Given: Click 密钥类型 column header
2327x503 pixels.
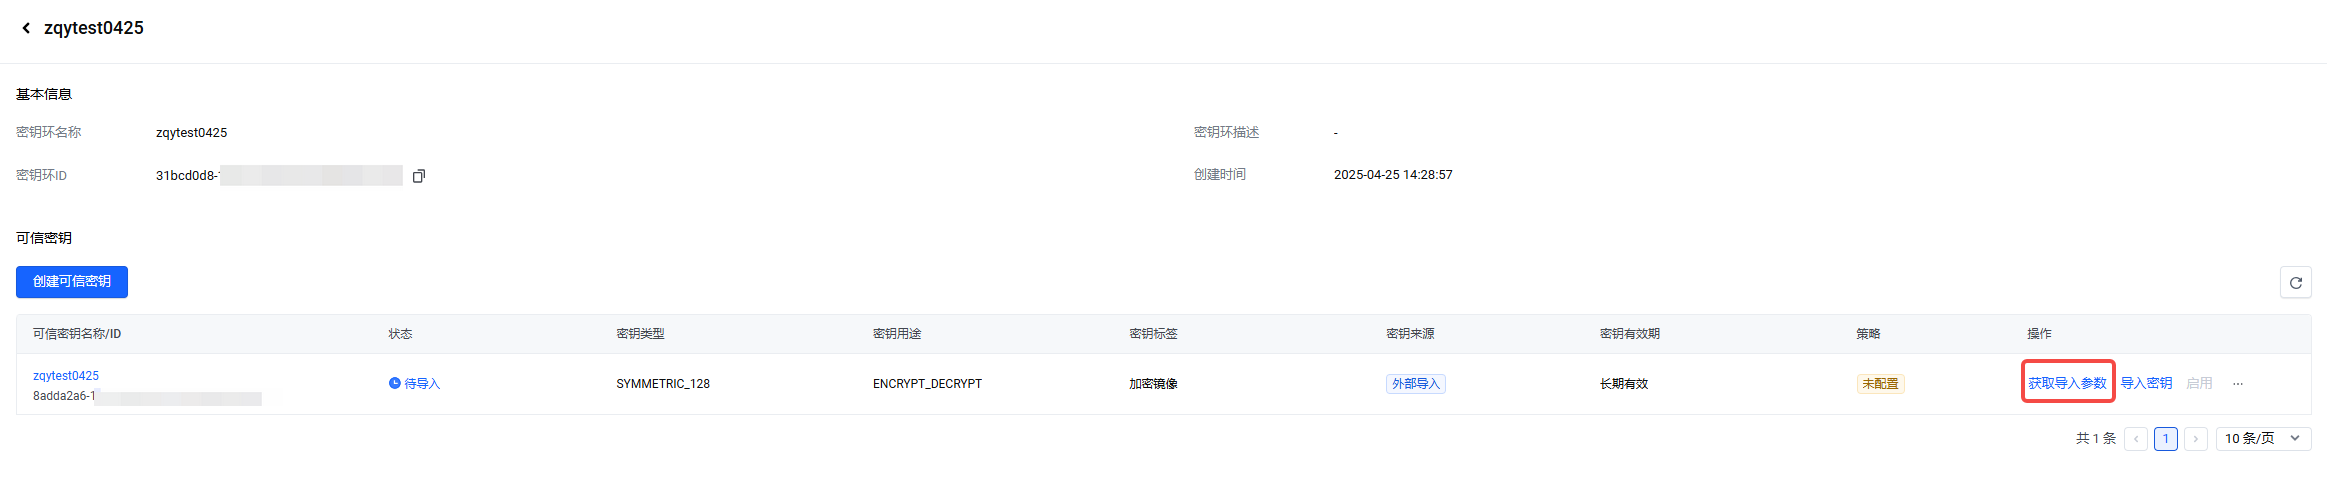Looking at the screenshot, I should tap(640, 334).
